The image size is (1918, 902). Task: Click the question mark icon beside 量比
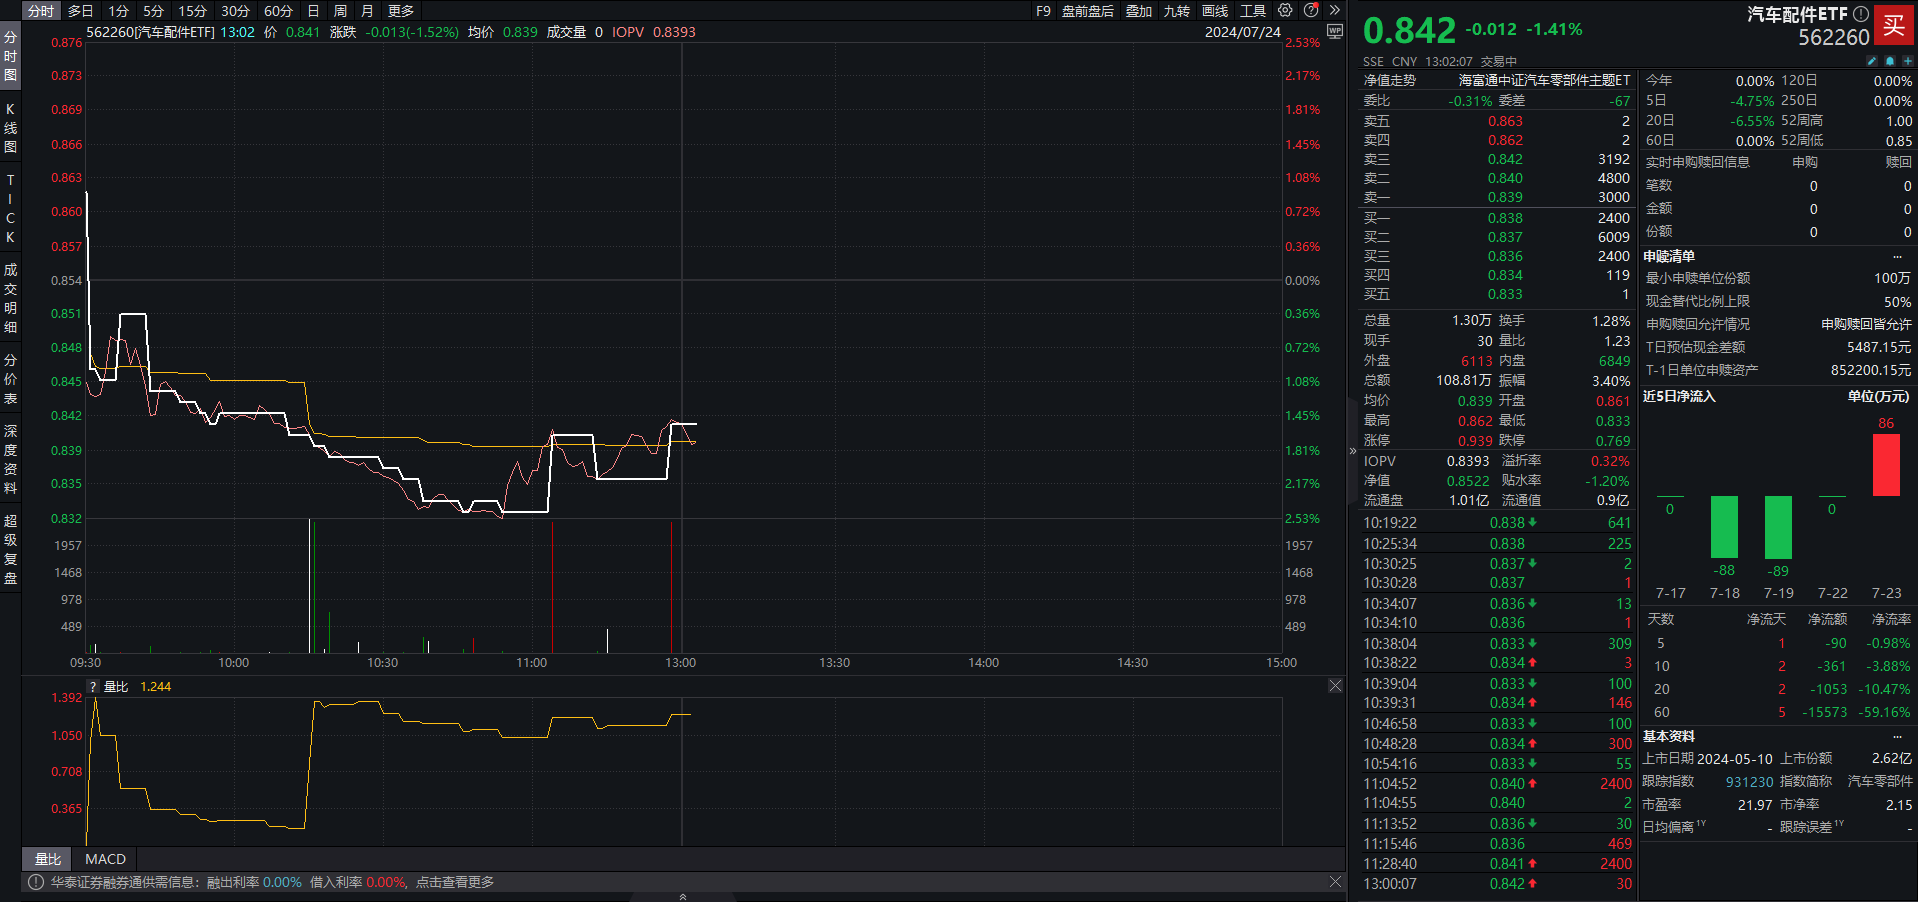tap(92, 687)
